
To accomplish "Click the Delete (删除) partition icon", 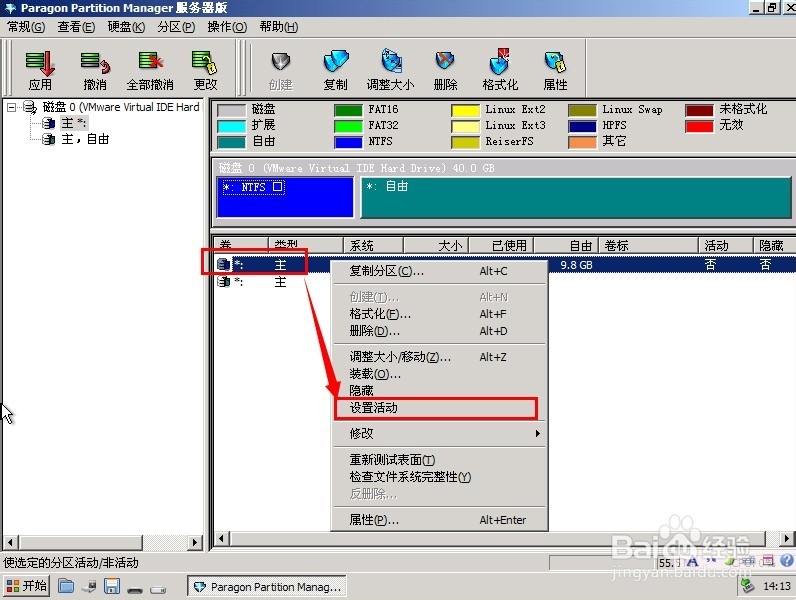I will [445, 70].
